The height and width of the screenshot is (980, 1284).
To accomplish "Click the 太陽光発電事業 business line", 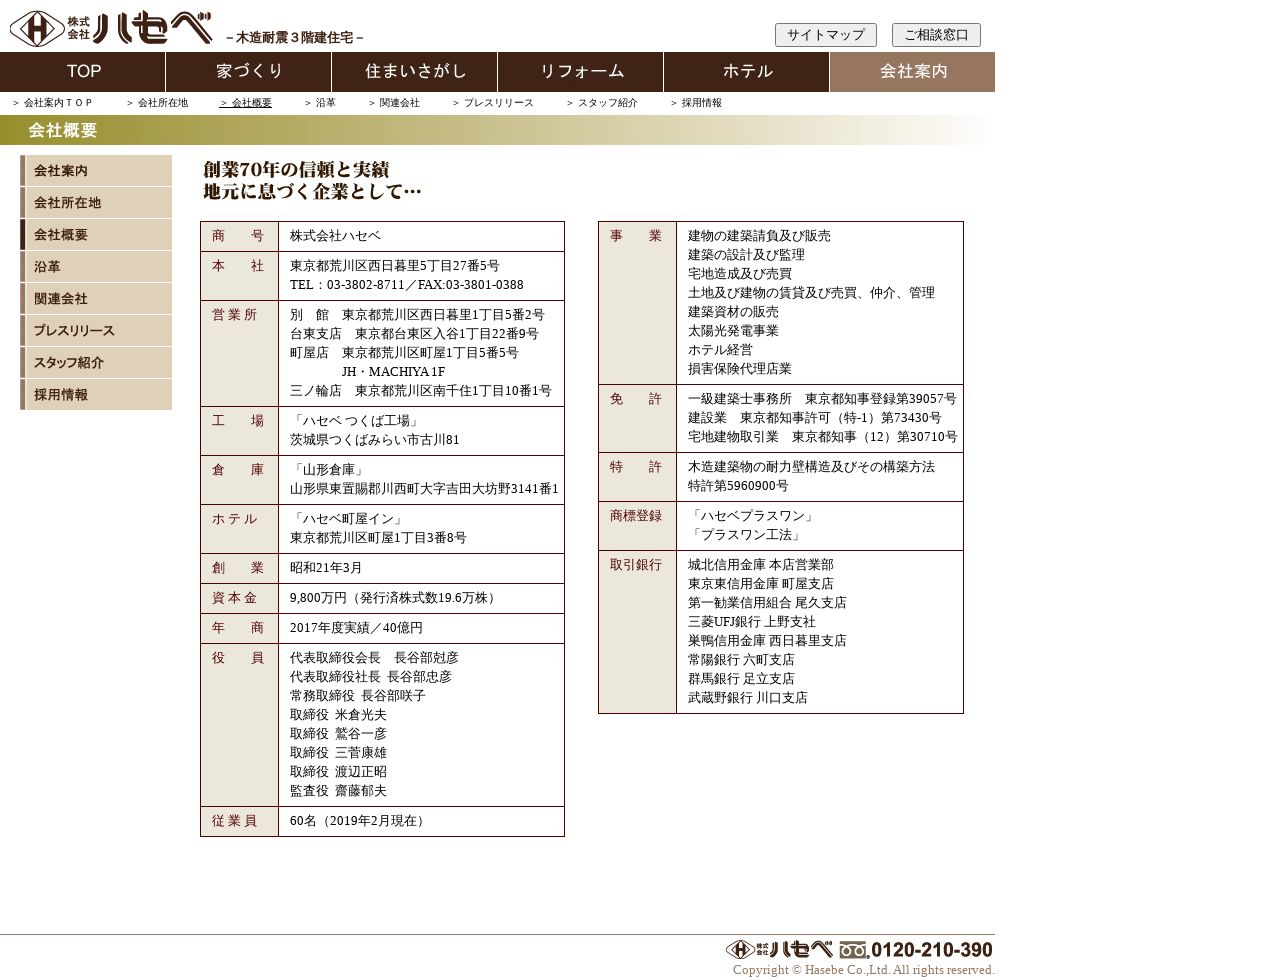I will coord(733,331).
